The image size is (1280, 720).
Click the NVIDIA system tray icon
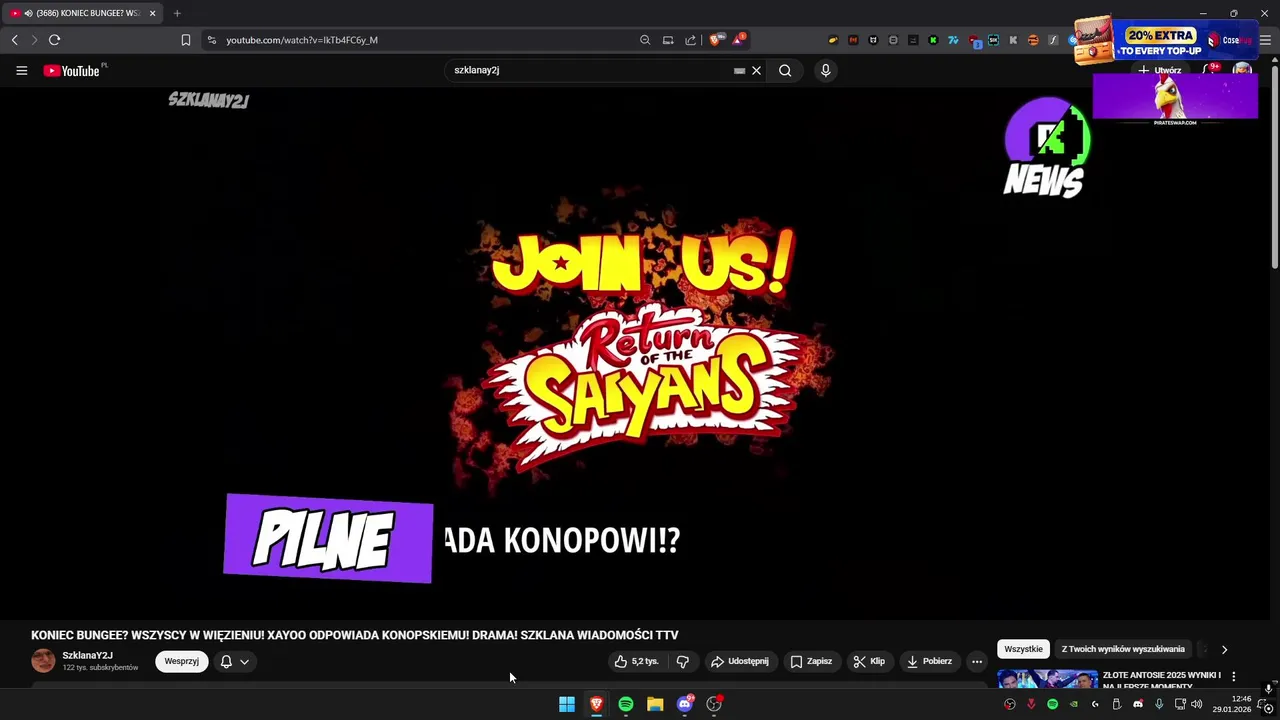tap(1074, 704)
